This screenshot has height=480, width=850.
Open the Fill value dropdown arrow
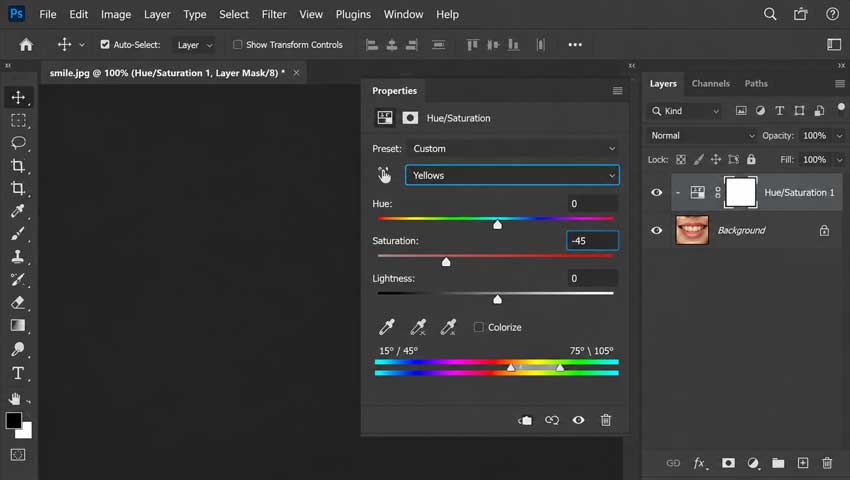pyautogui.click(x=839, y=160)
